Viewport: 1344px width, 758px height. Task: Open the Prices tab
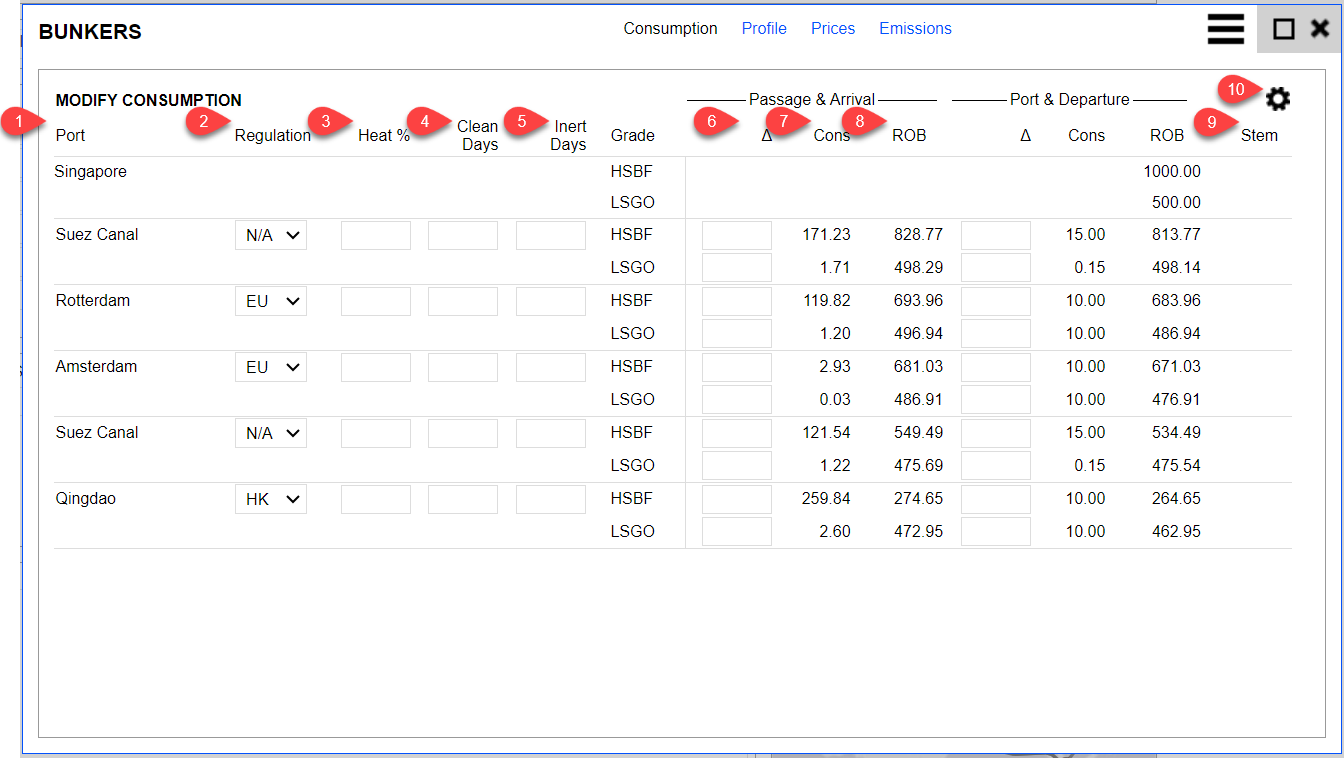pos(832,29)
